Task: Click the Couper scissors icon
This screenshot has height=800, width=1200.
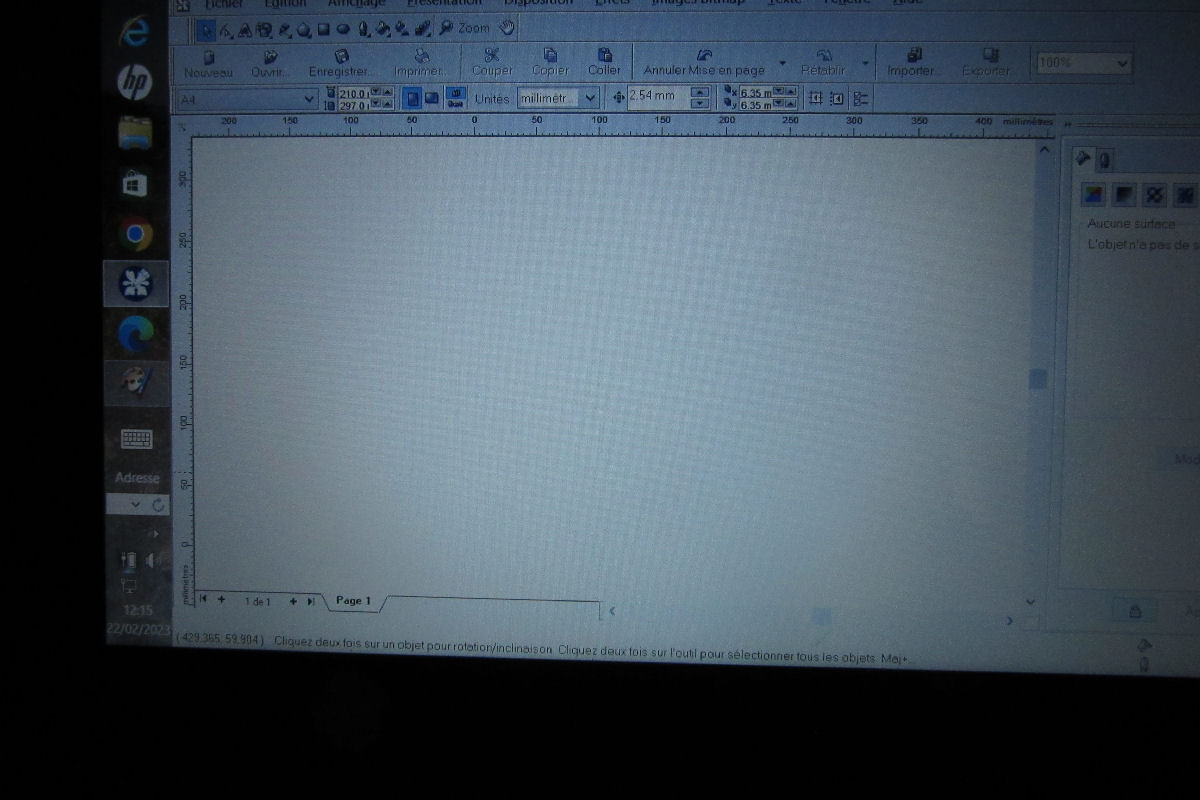Action: pos(491,55)
